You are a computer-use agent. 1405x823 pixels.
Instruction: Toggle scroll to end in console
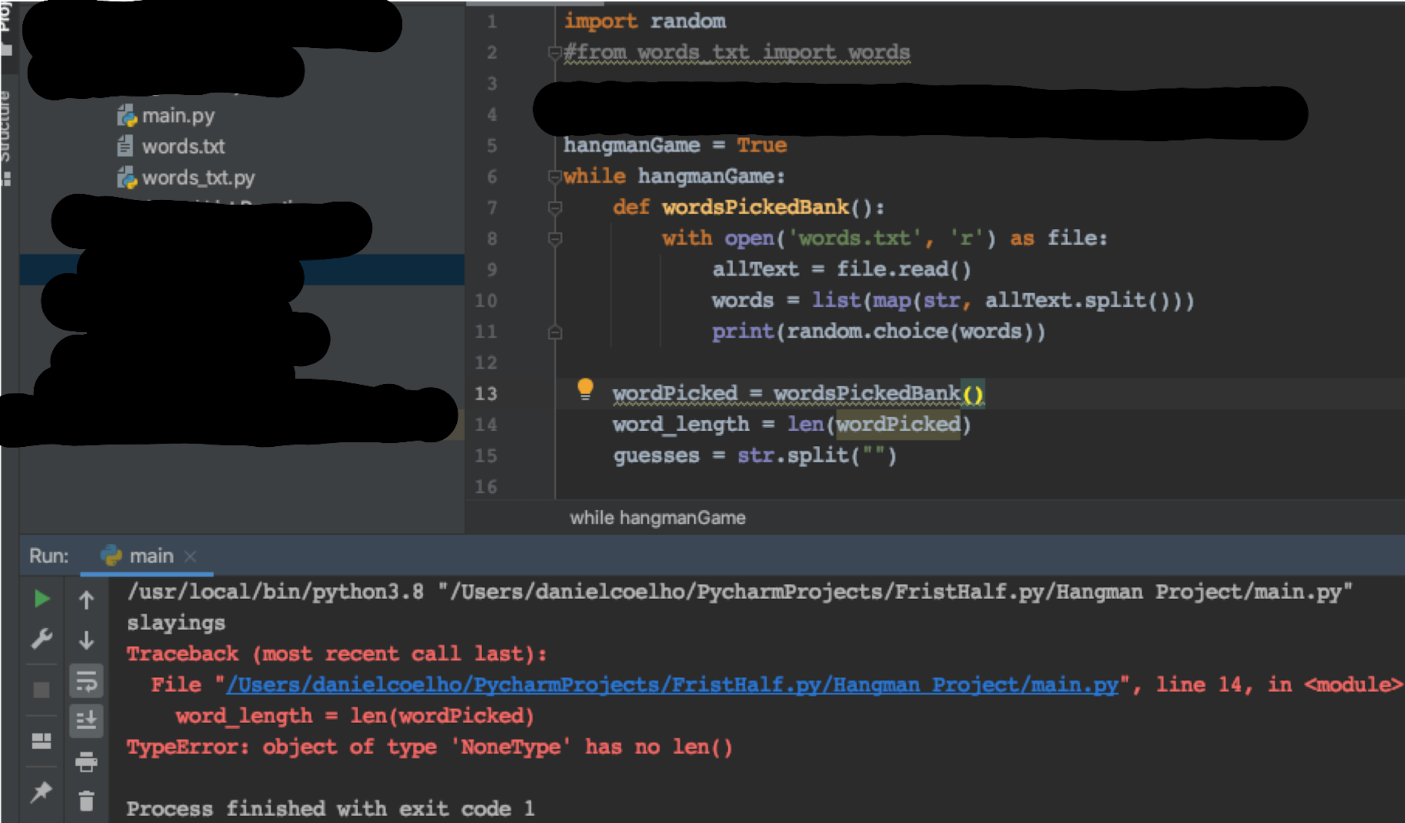(86, 720)
